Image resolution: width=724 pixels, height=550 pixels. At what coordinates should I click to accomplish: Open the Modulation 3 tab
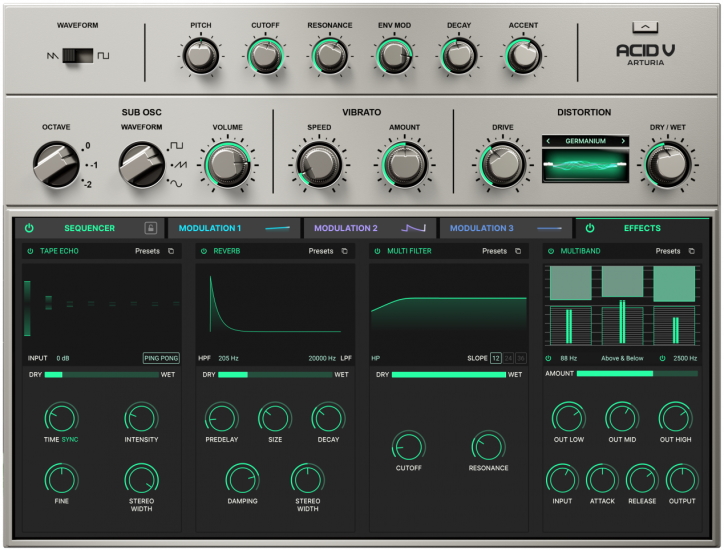[506, 228]
